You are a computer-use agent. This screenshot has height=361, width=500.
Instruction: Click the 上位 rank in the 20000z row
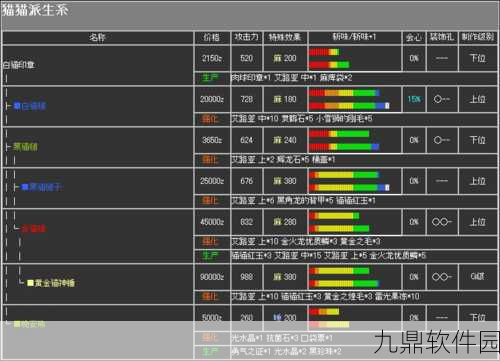[477, 99]
